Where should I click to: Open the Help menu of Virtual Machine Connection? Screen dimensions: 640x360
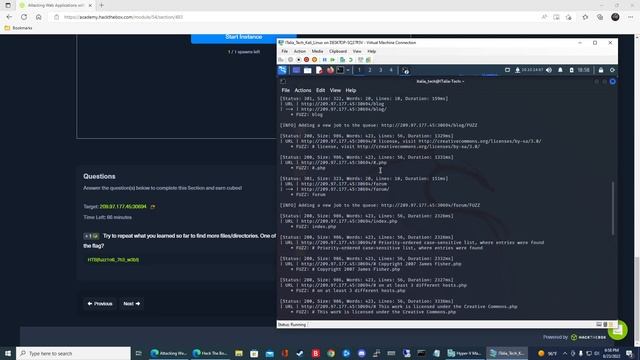(371, 51)
